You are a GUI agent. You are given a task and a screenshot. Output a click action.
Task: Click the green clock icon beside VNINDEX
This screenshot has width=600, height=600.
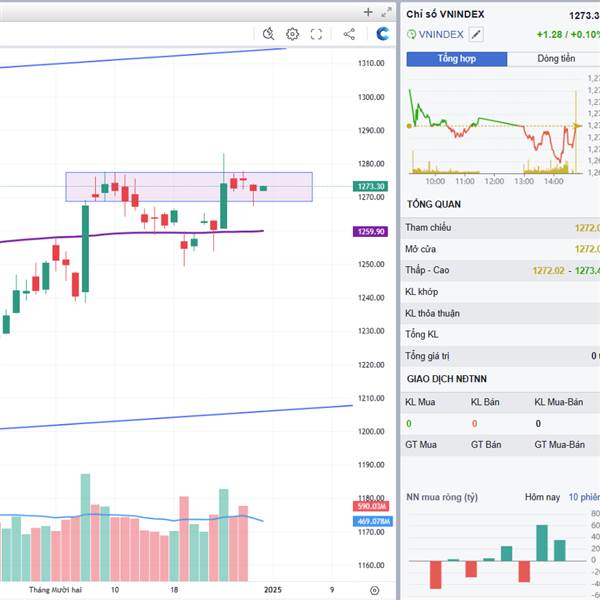[x=411, y=34]
